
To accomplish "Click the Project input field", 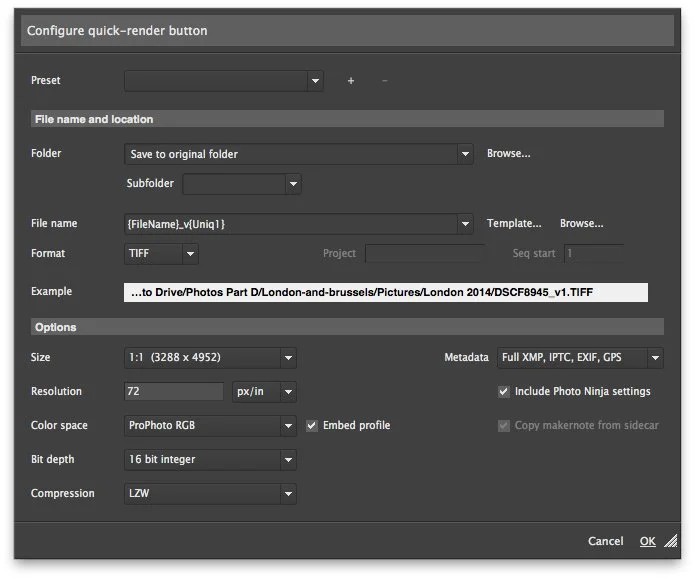I will 425,254.
